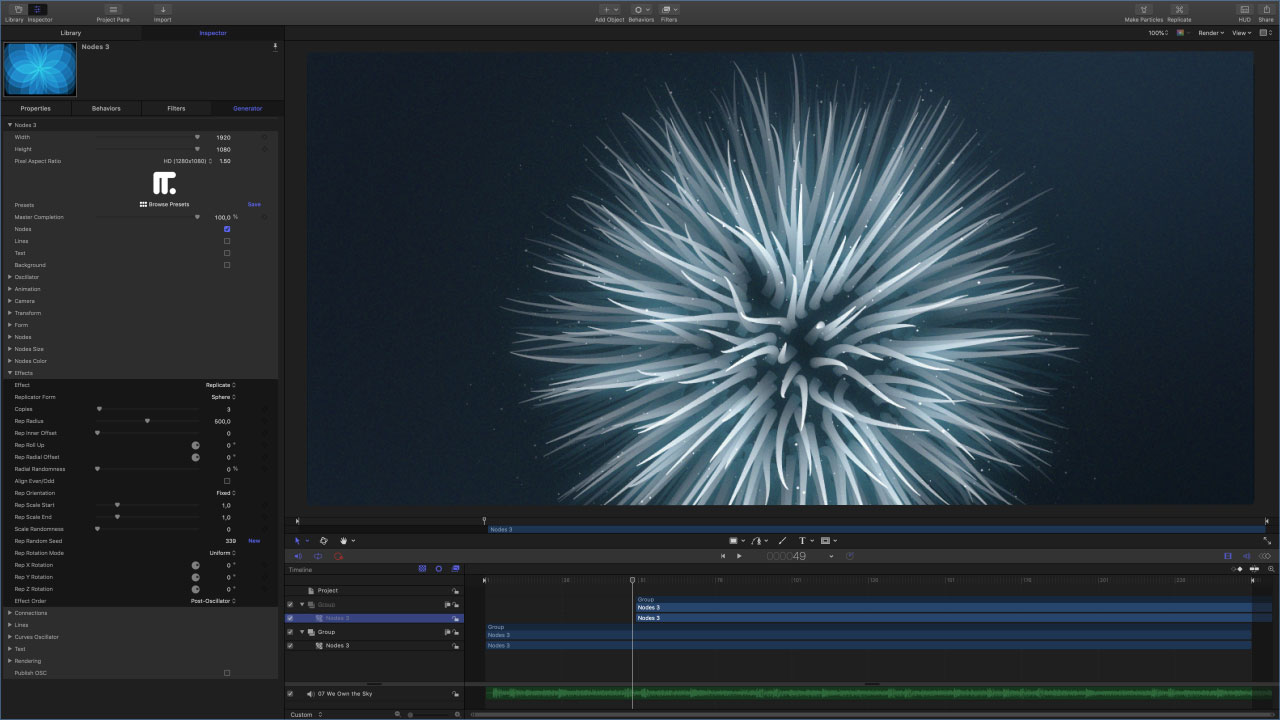Open the Effect Order dropdown
Screen dimensions: 1280x720
coord(213,601)
